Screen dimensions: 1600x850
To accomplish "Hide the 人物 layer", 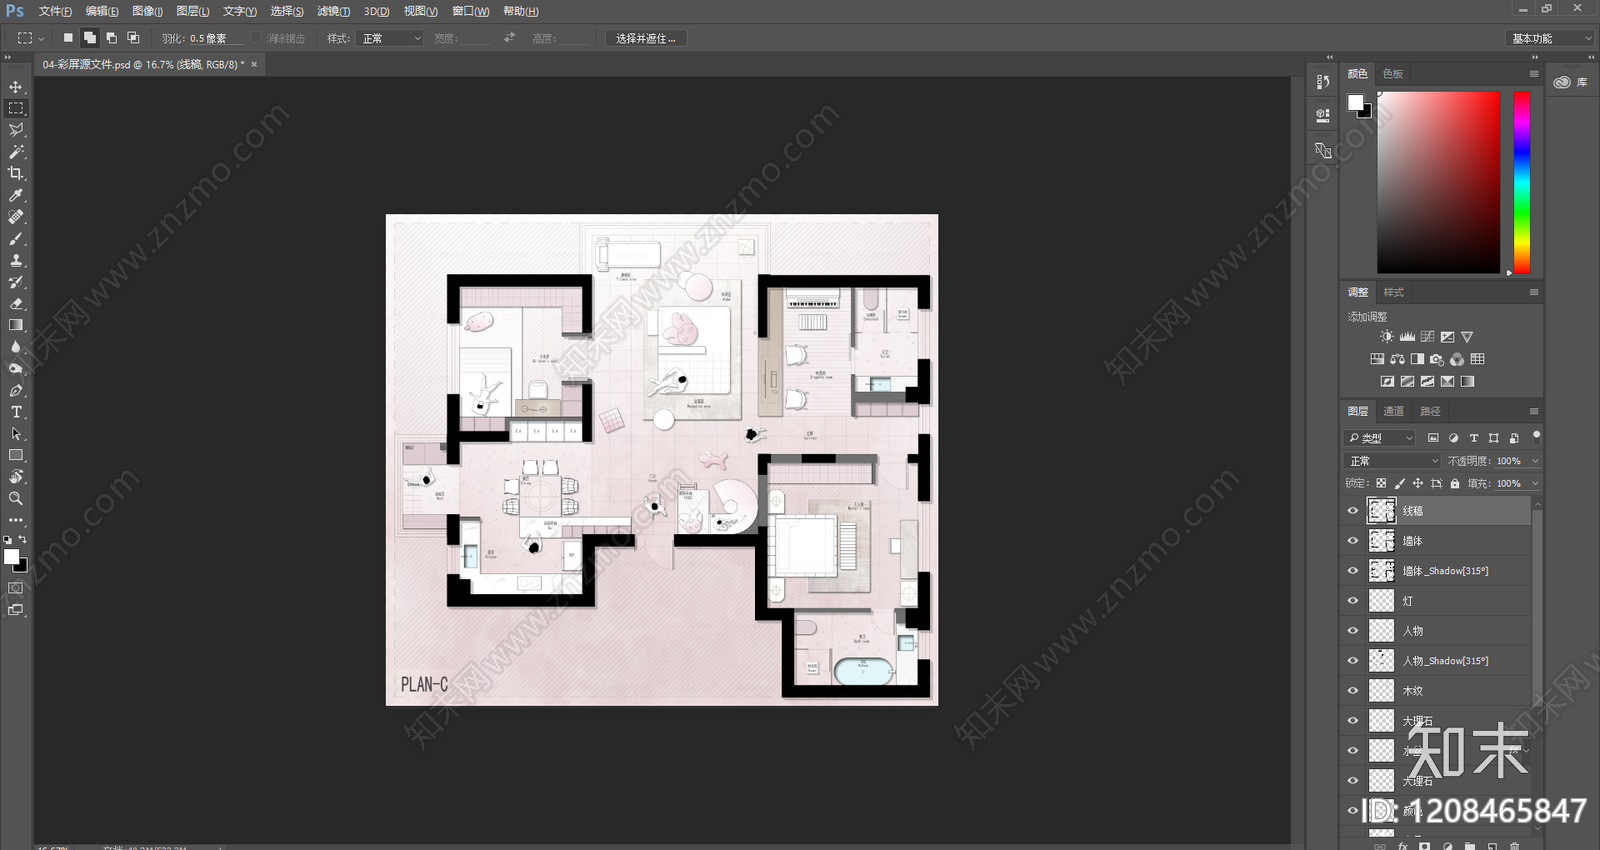I will click(x=1353, y=631).
